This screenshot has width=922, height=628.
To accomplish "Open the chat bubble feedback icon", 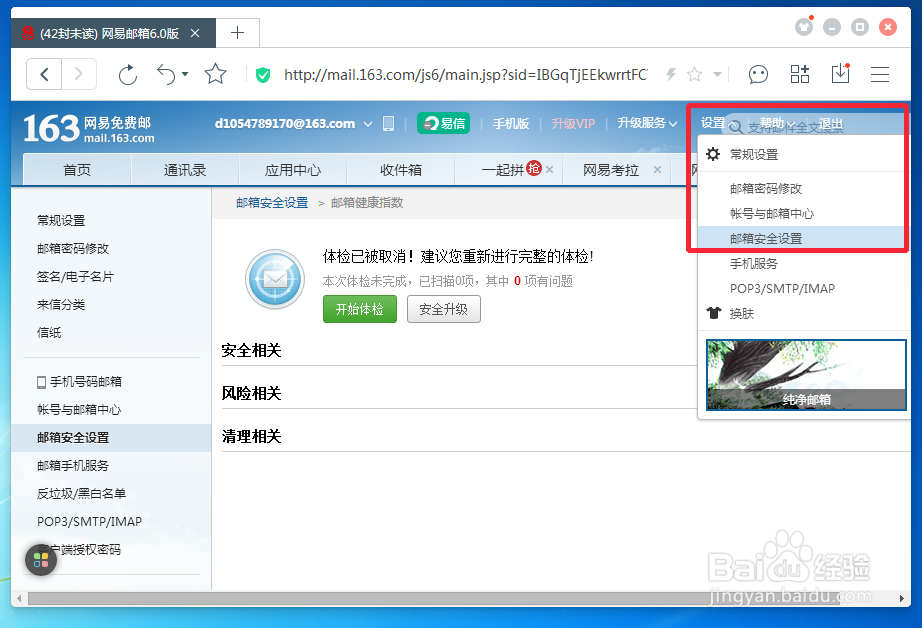I will [x=758, y=75].
